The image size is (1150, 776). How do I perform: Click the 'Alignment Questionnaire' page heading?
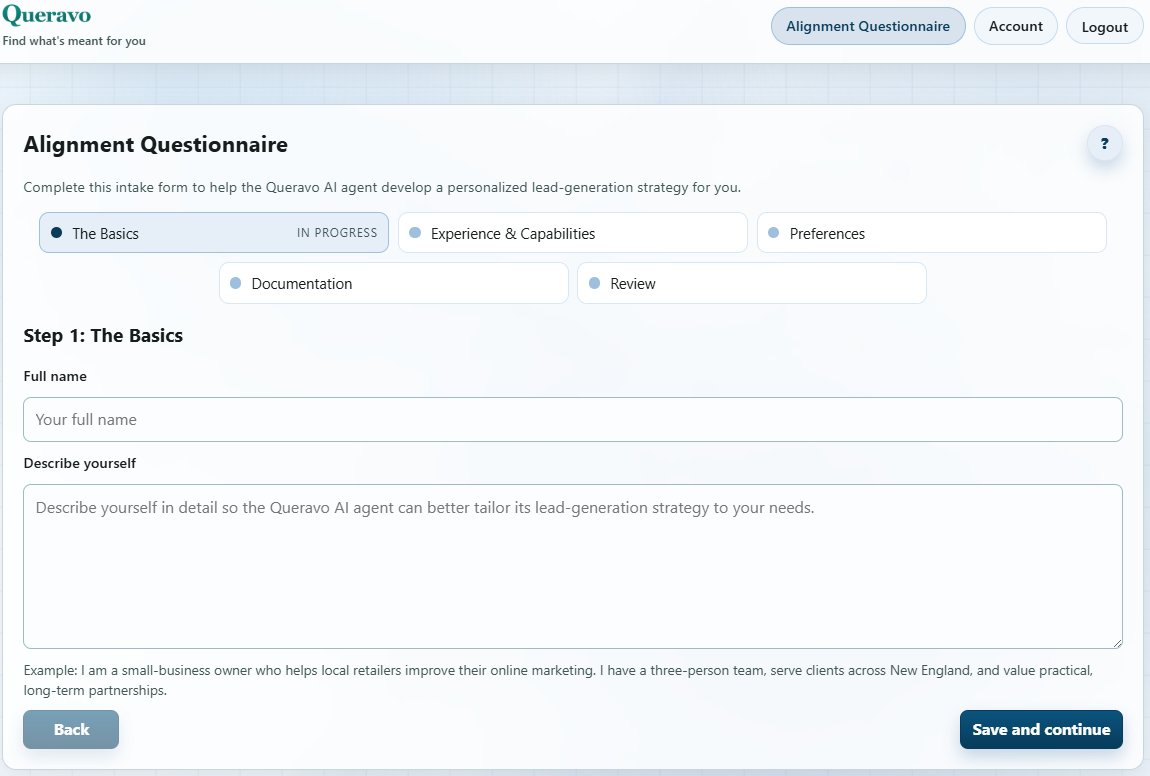[x=155, y=144]
